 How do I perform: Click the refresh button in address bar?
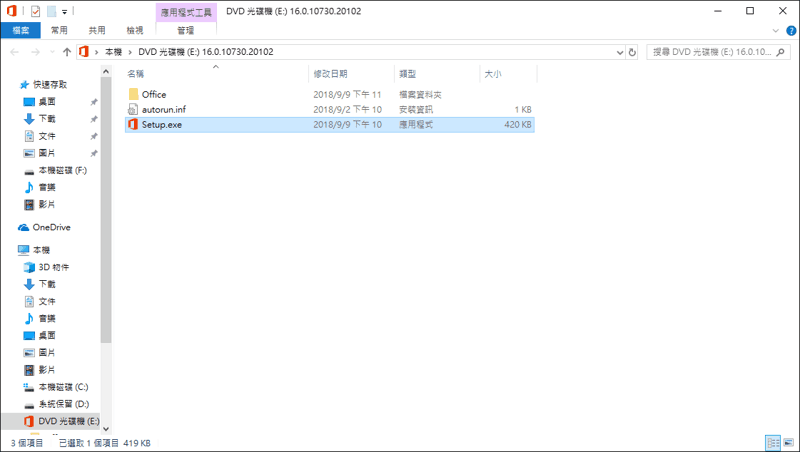632,52
